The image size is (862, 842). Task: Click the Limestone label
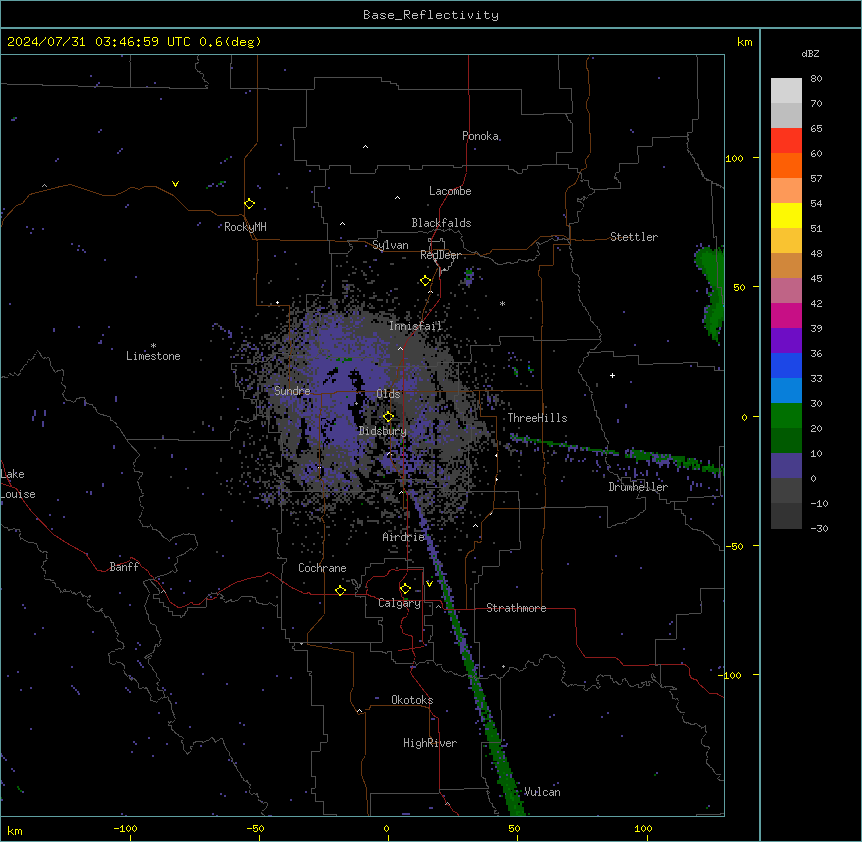pos(153,356)
